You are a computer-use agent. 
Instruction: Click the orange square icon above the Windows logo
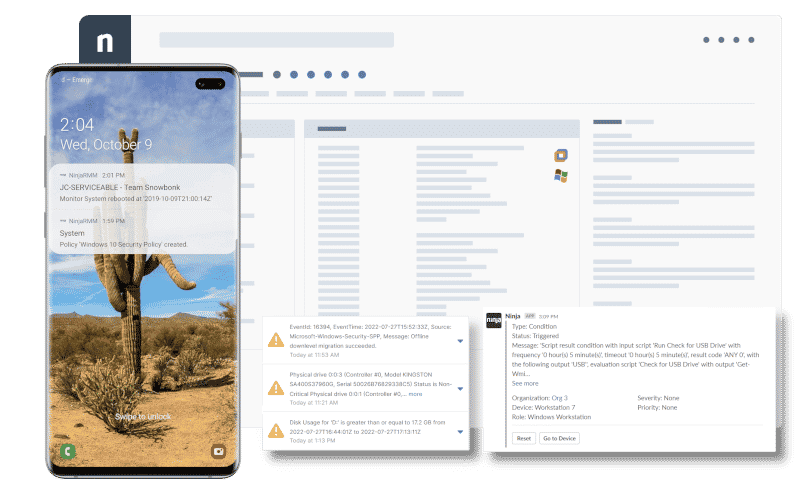pyautogui.click(x=561, y=155)
